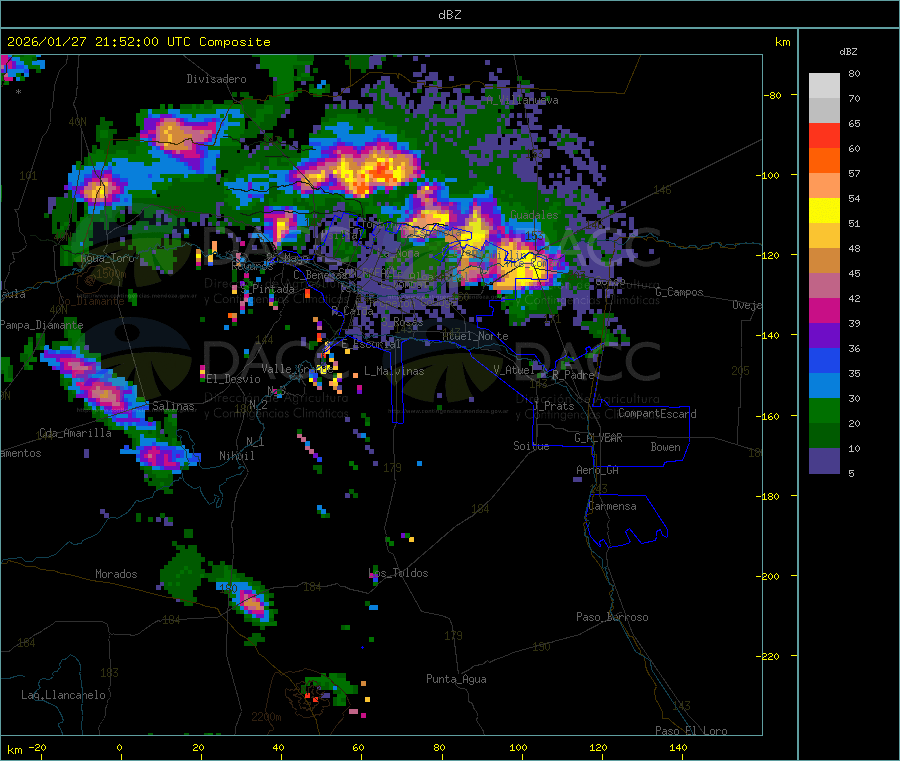Select the 'Punta_Agua' label
The width and height of the screenshot is (900, 761).
tap(456, 679)
